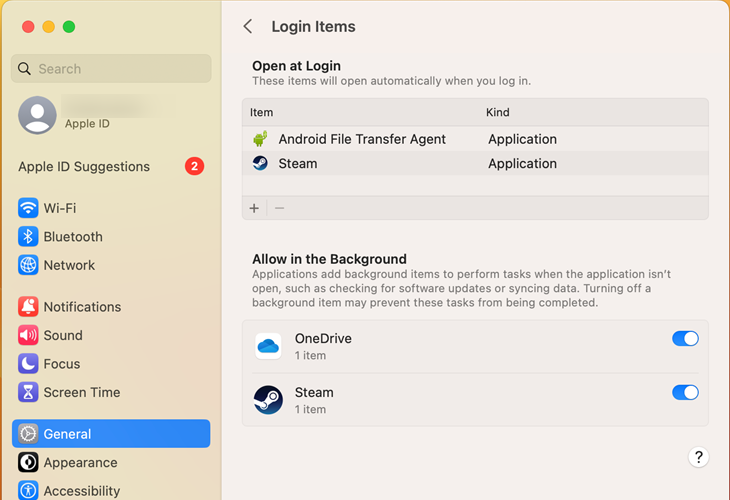This screenshot has height=500, width=730.
Task: Open Notifications bell icon
Action: click(x=28, y=307)
